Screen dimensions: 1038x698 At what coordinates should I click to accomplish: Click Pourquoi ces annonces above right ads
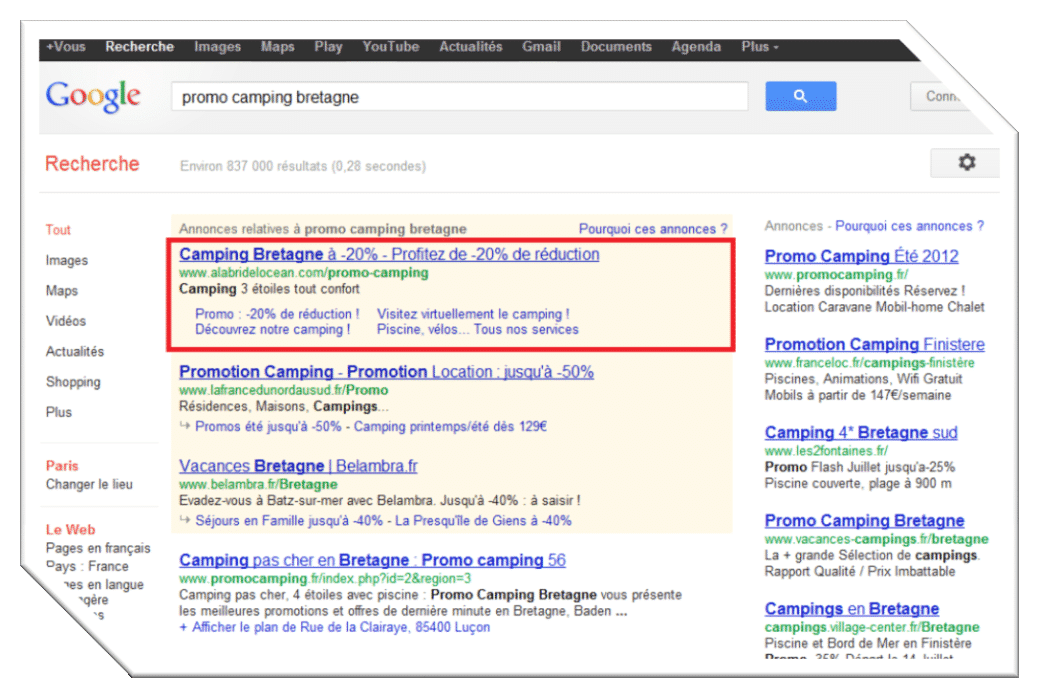[x=909, y=226]
